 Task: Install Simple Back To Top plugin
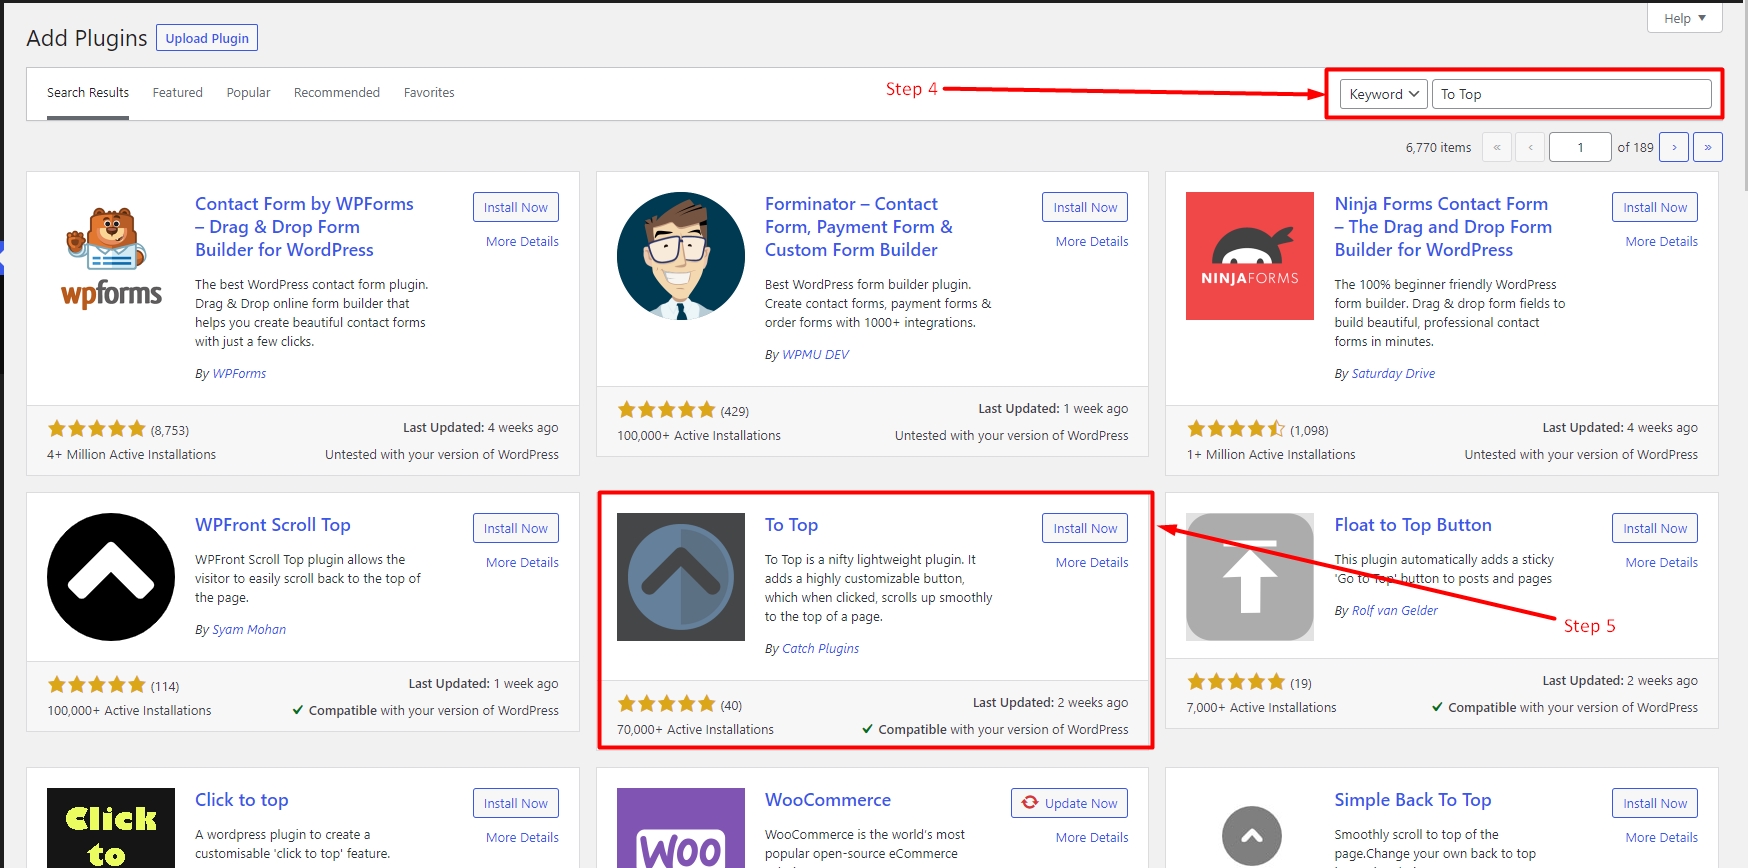1655,803
